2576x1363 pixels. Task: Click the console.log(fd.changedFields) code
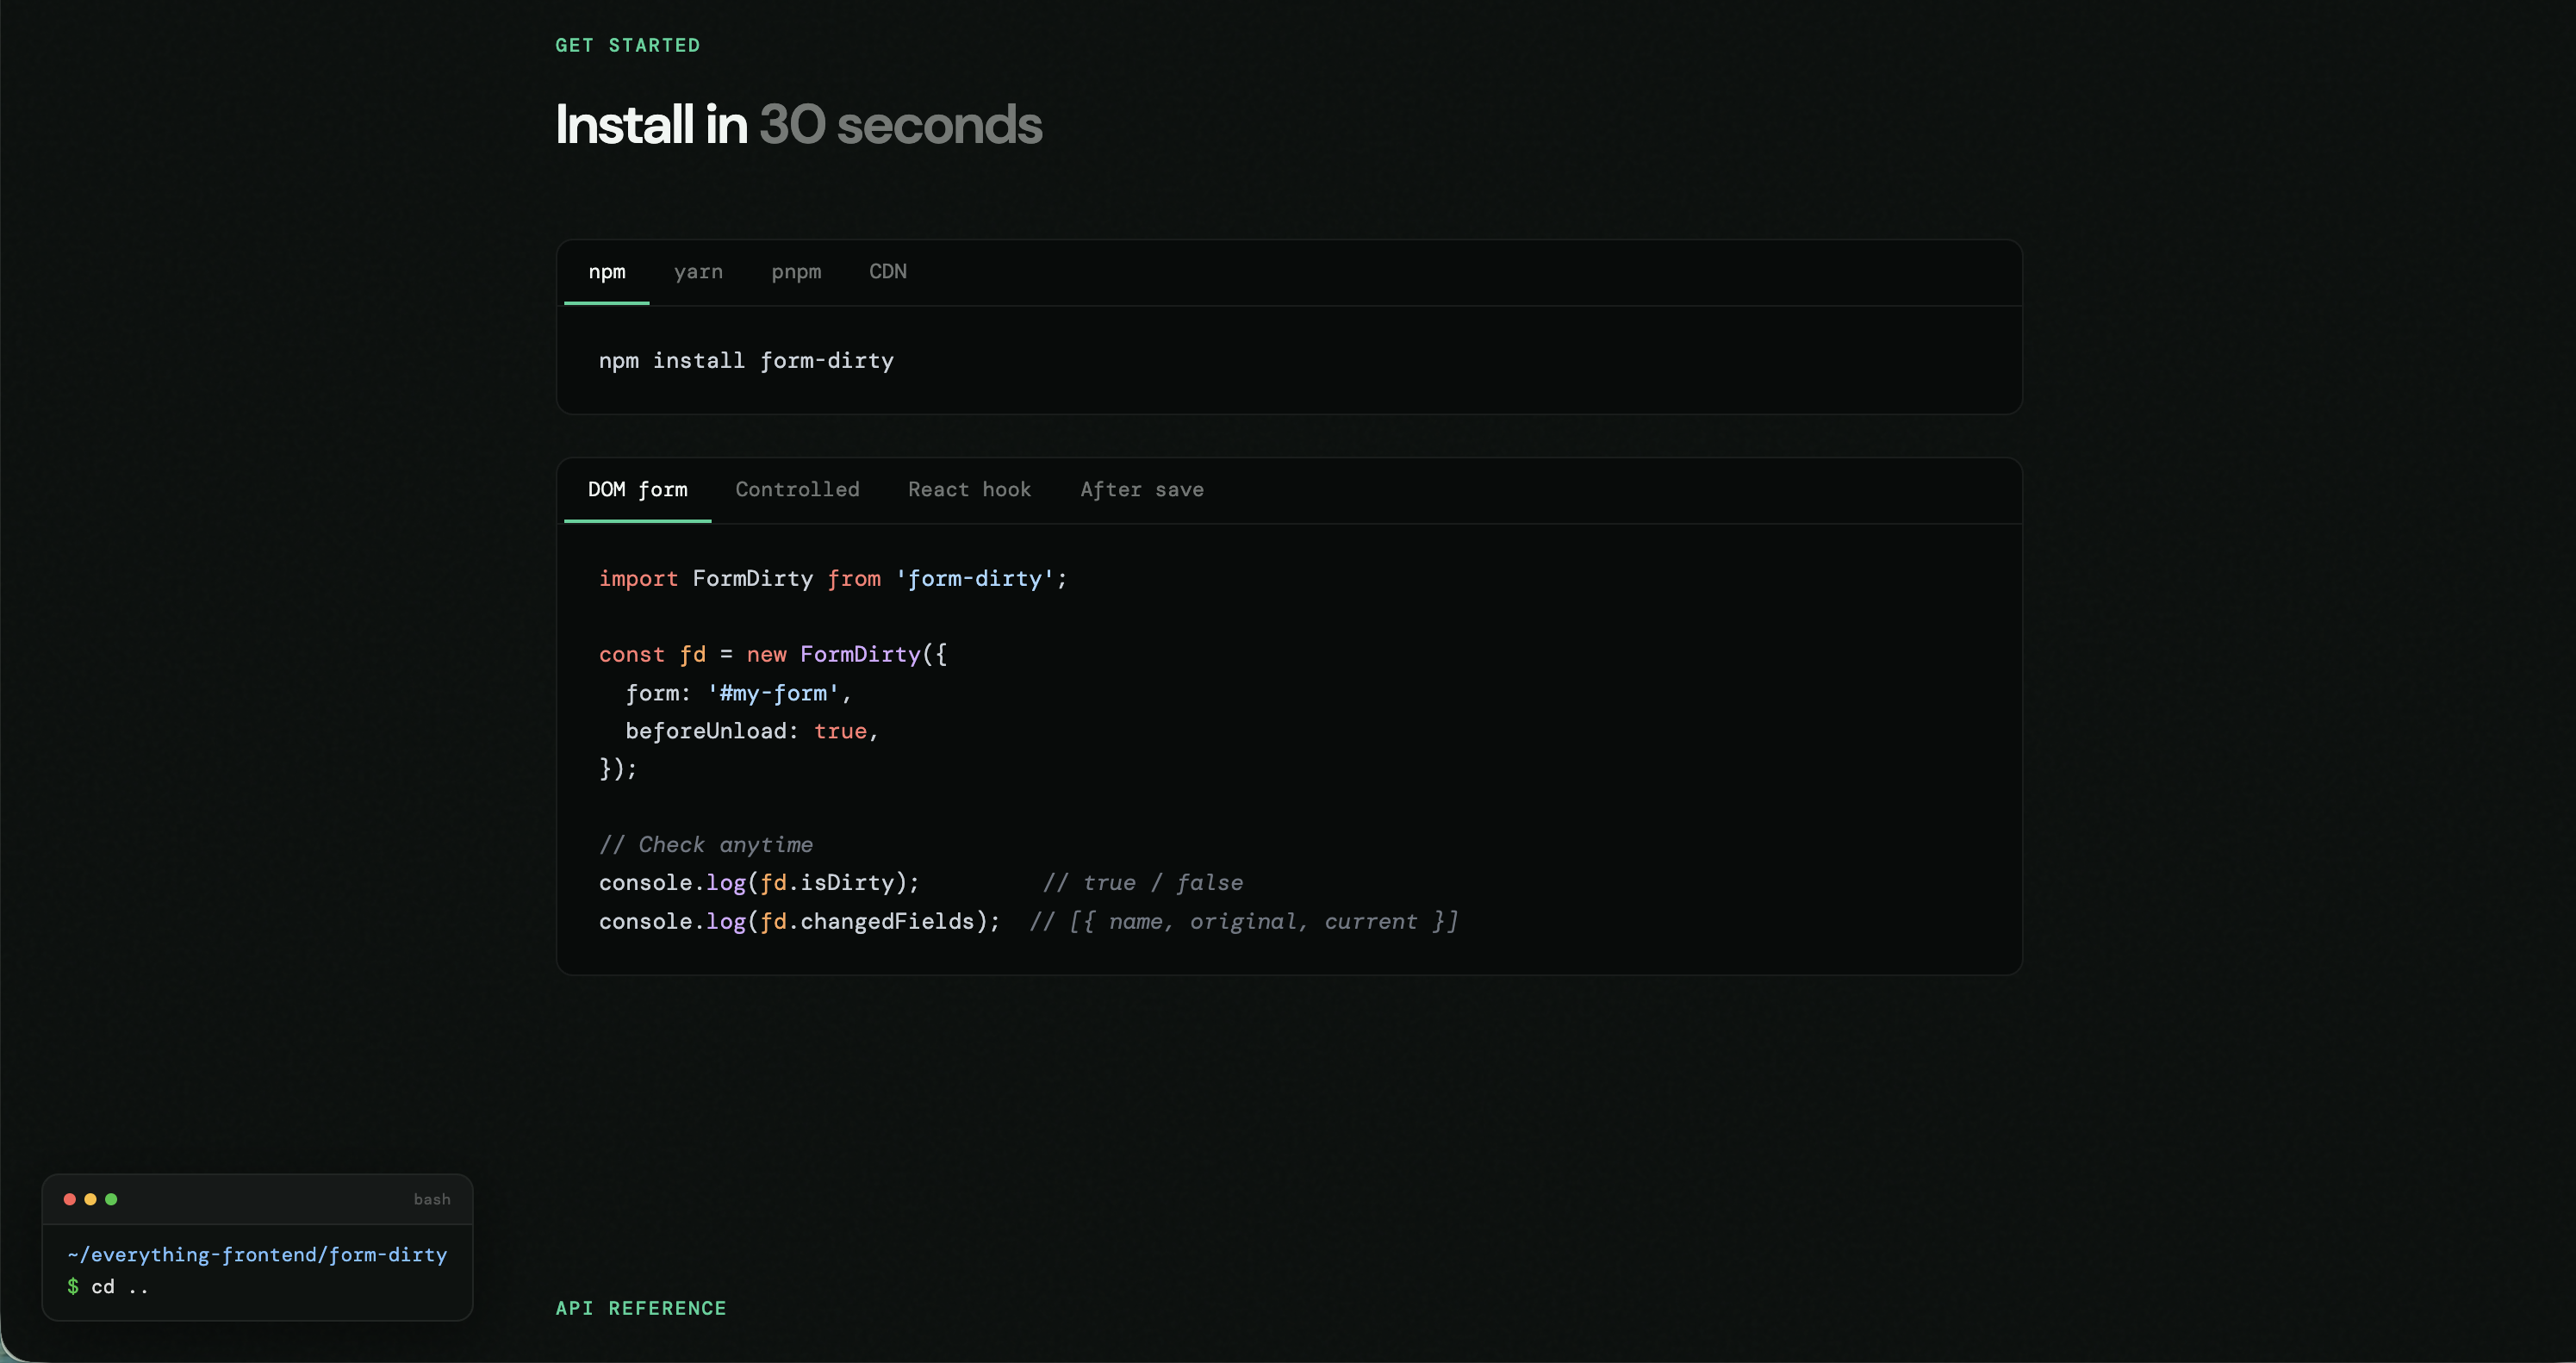(799, 921)
